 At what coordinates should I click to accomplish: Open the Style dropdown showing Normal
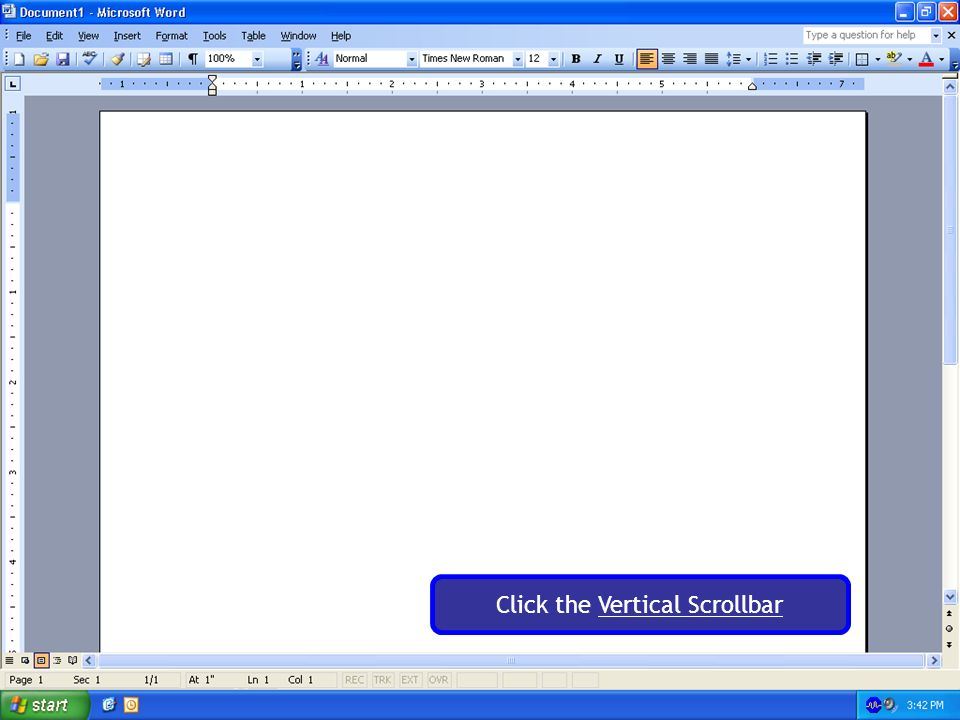point(411,59)
